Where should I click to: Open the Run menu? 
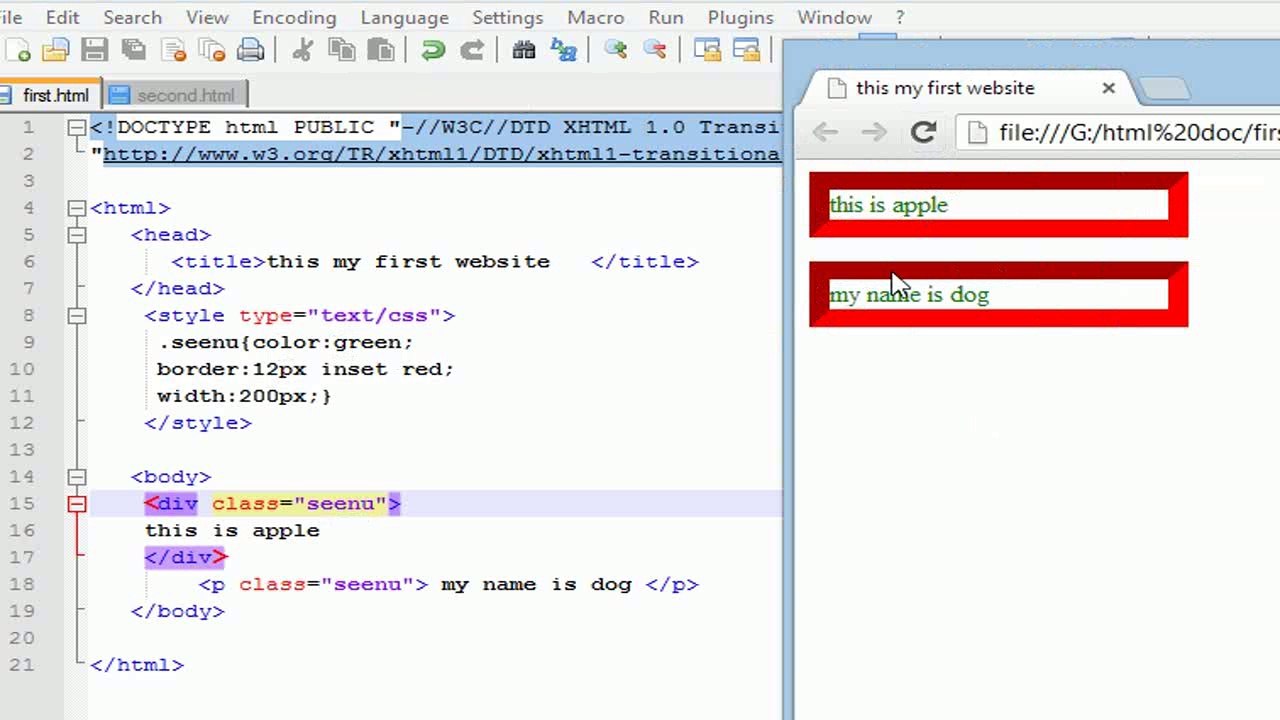[666, 17]
